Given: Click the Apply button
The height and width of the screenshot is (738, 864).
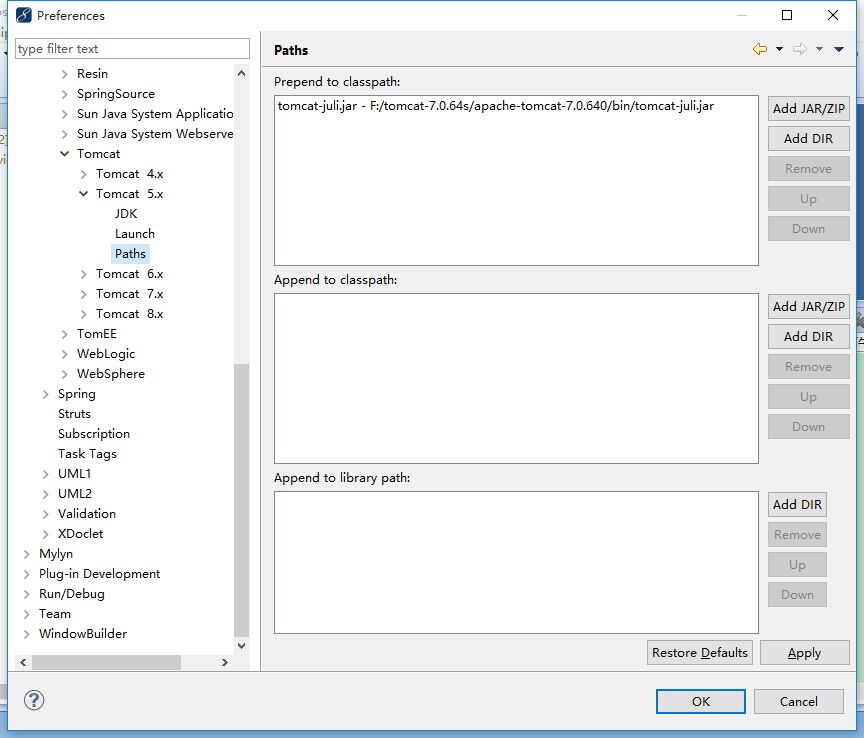Looking at the screenshot, I should (x=804, y=653).
